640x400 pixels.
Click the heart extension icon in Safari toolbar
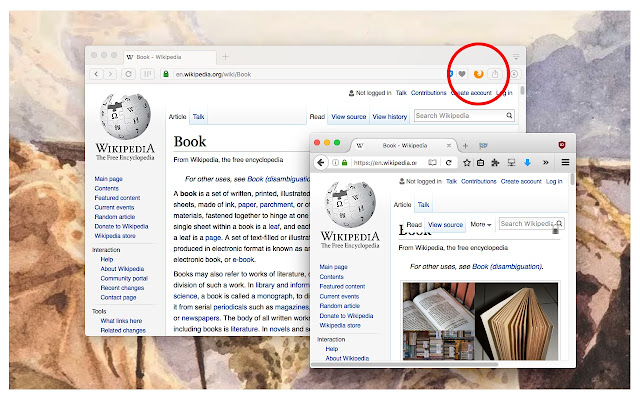click(462, 74)
